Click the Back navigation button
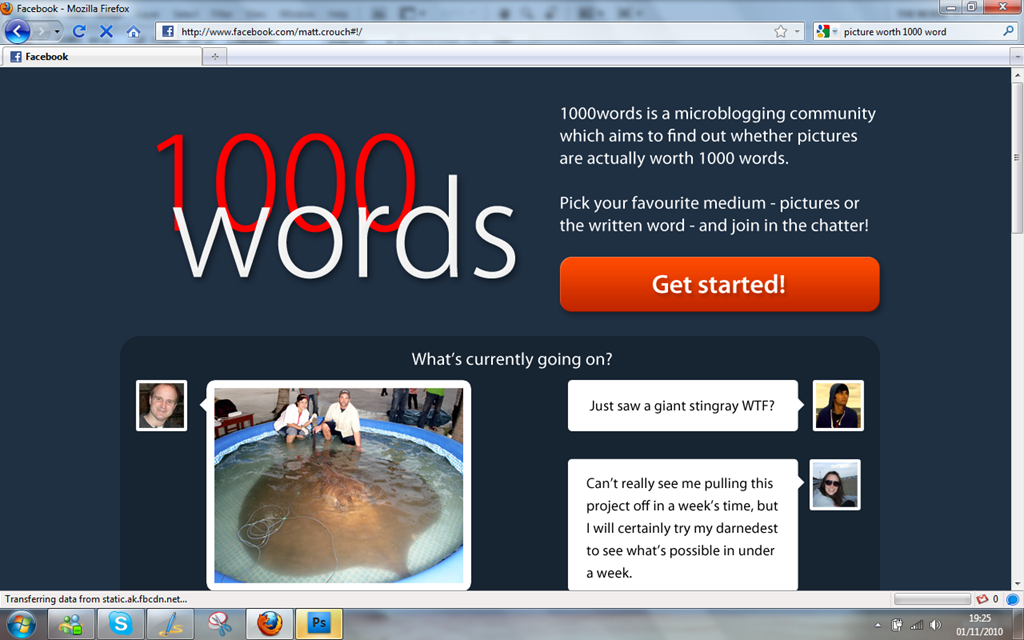 point(18,31)
